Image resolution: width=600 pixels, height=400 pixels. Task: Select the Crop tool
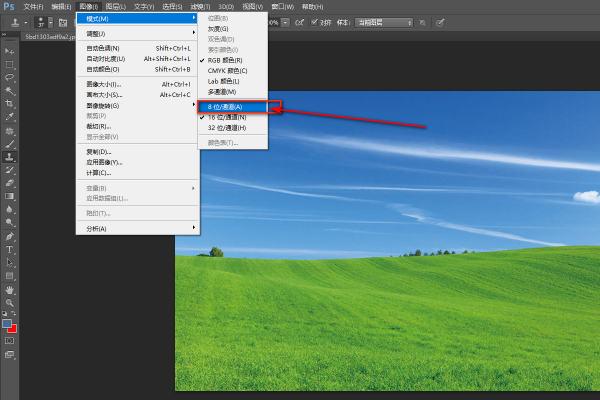pos(9,104)
